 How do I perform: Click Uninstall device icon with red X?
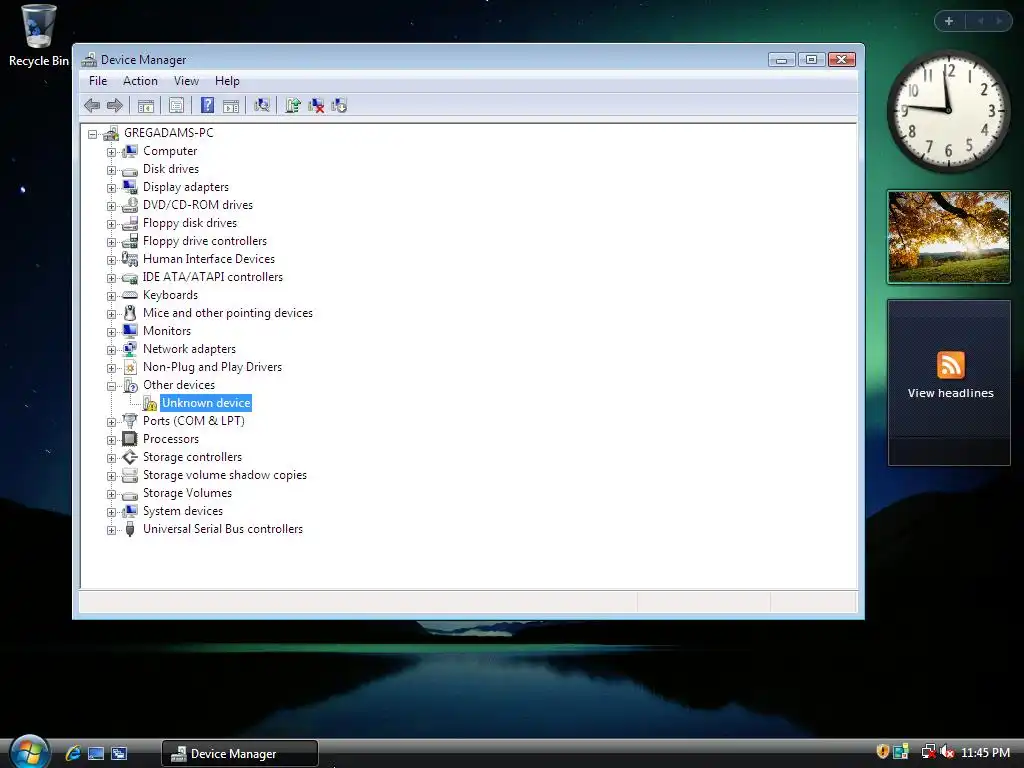pyautogui.click(x=316, y=105)
